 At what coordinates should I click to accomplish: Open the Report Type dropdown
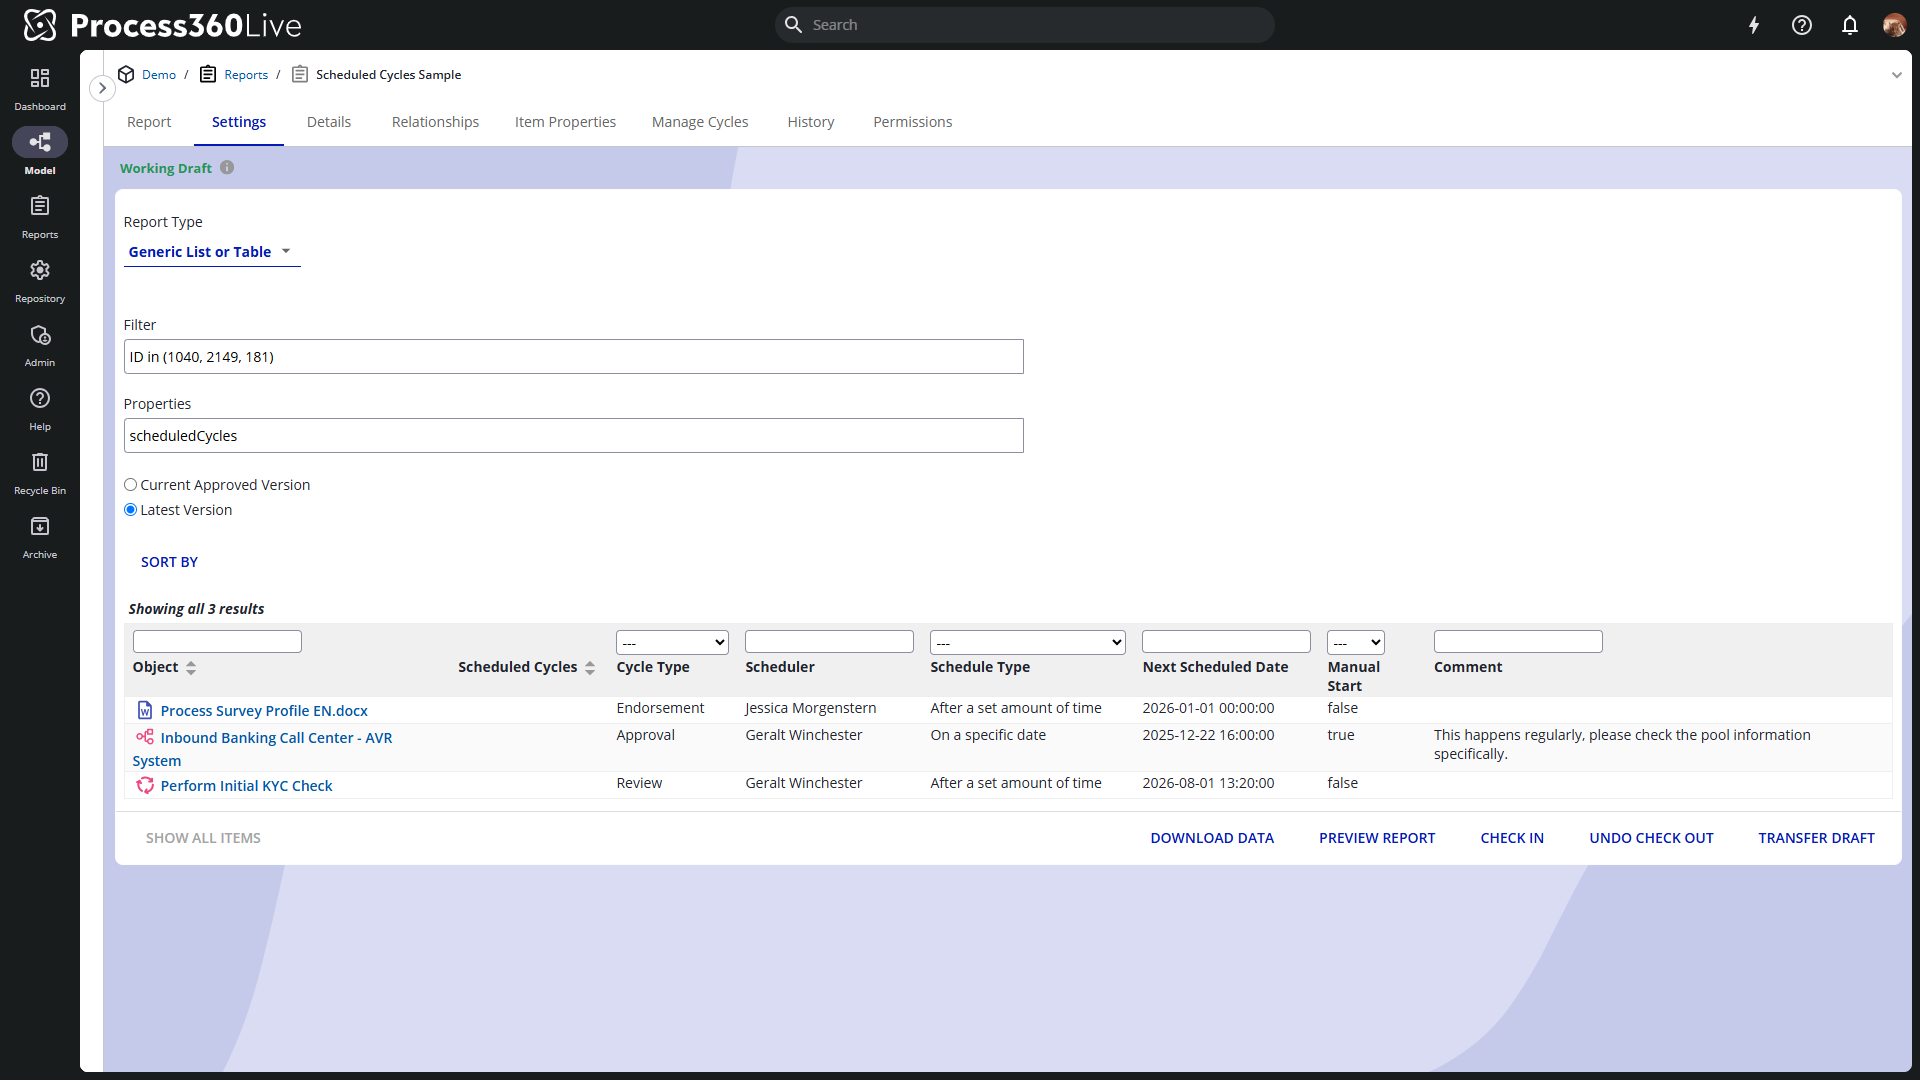(211, 252)
